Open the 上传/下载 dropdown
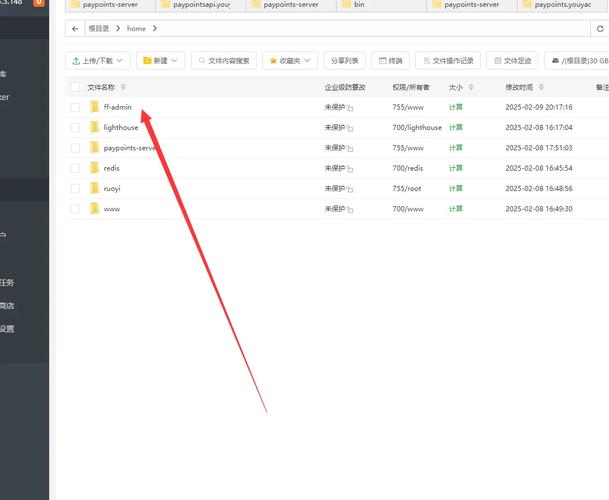Screen dimensions: 609x500 [x=97, y=61]
